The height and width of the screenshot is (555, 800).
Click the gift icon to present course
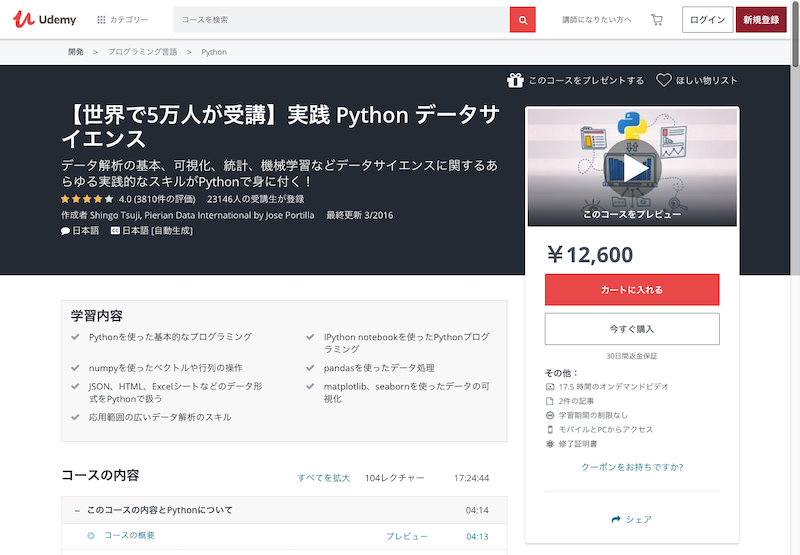pos(515,80)
